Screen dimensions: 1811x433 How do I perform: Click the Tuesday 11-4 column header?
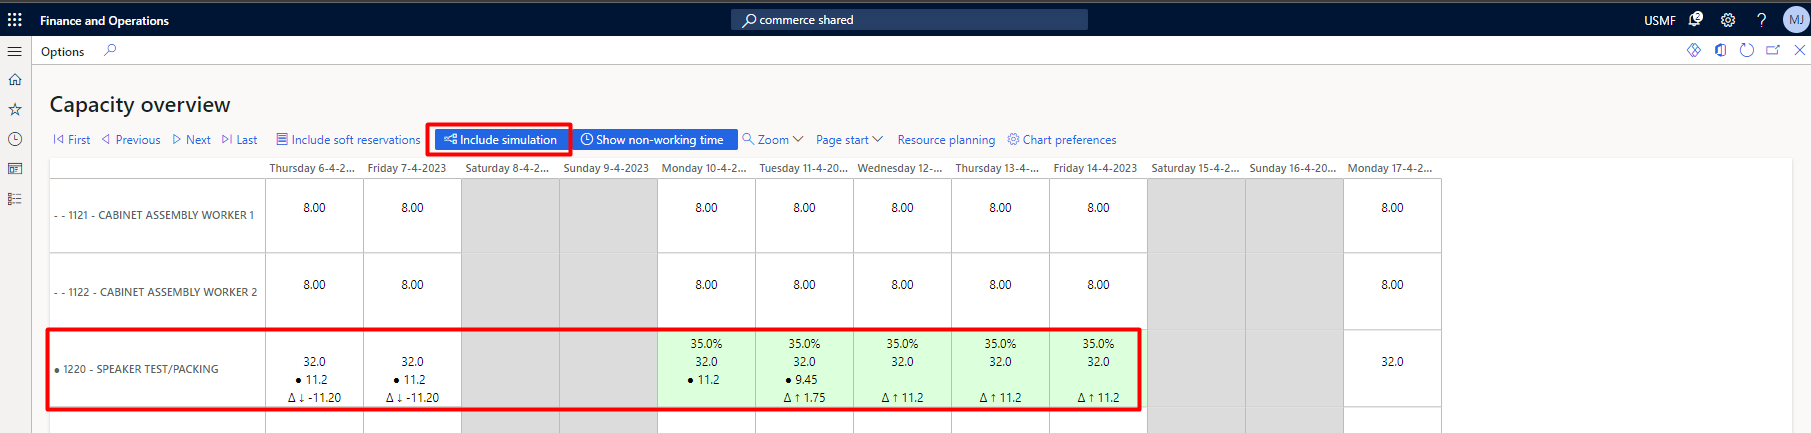coord(803,168)
